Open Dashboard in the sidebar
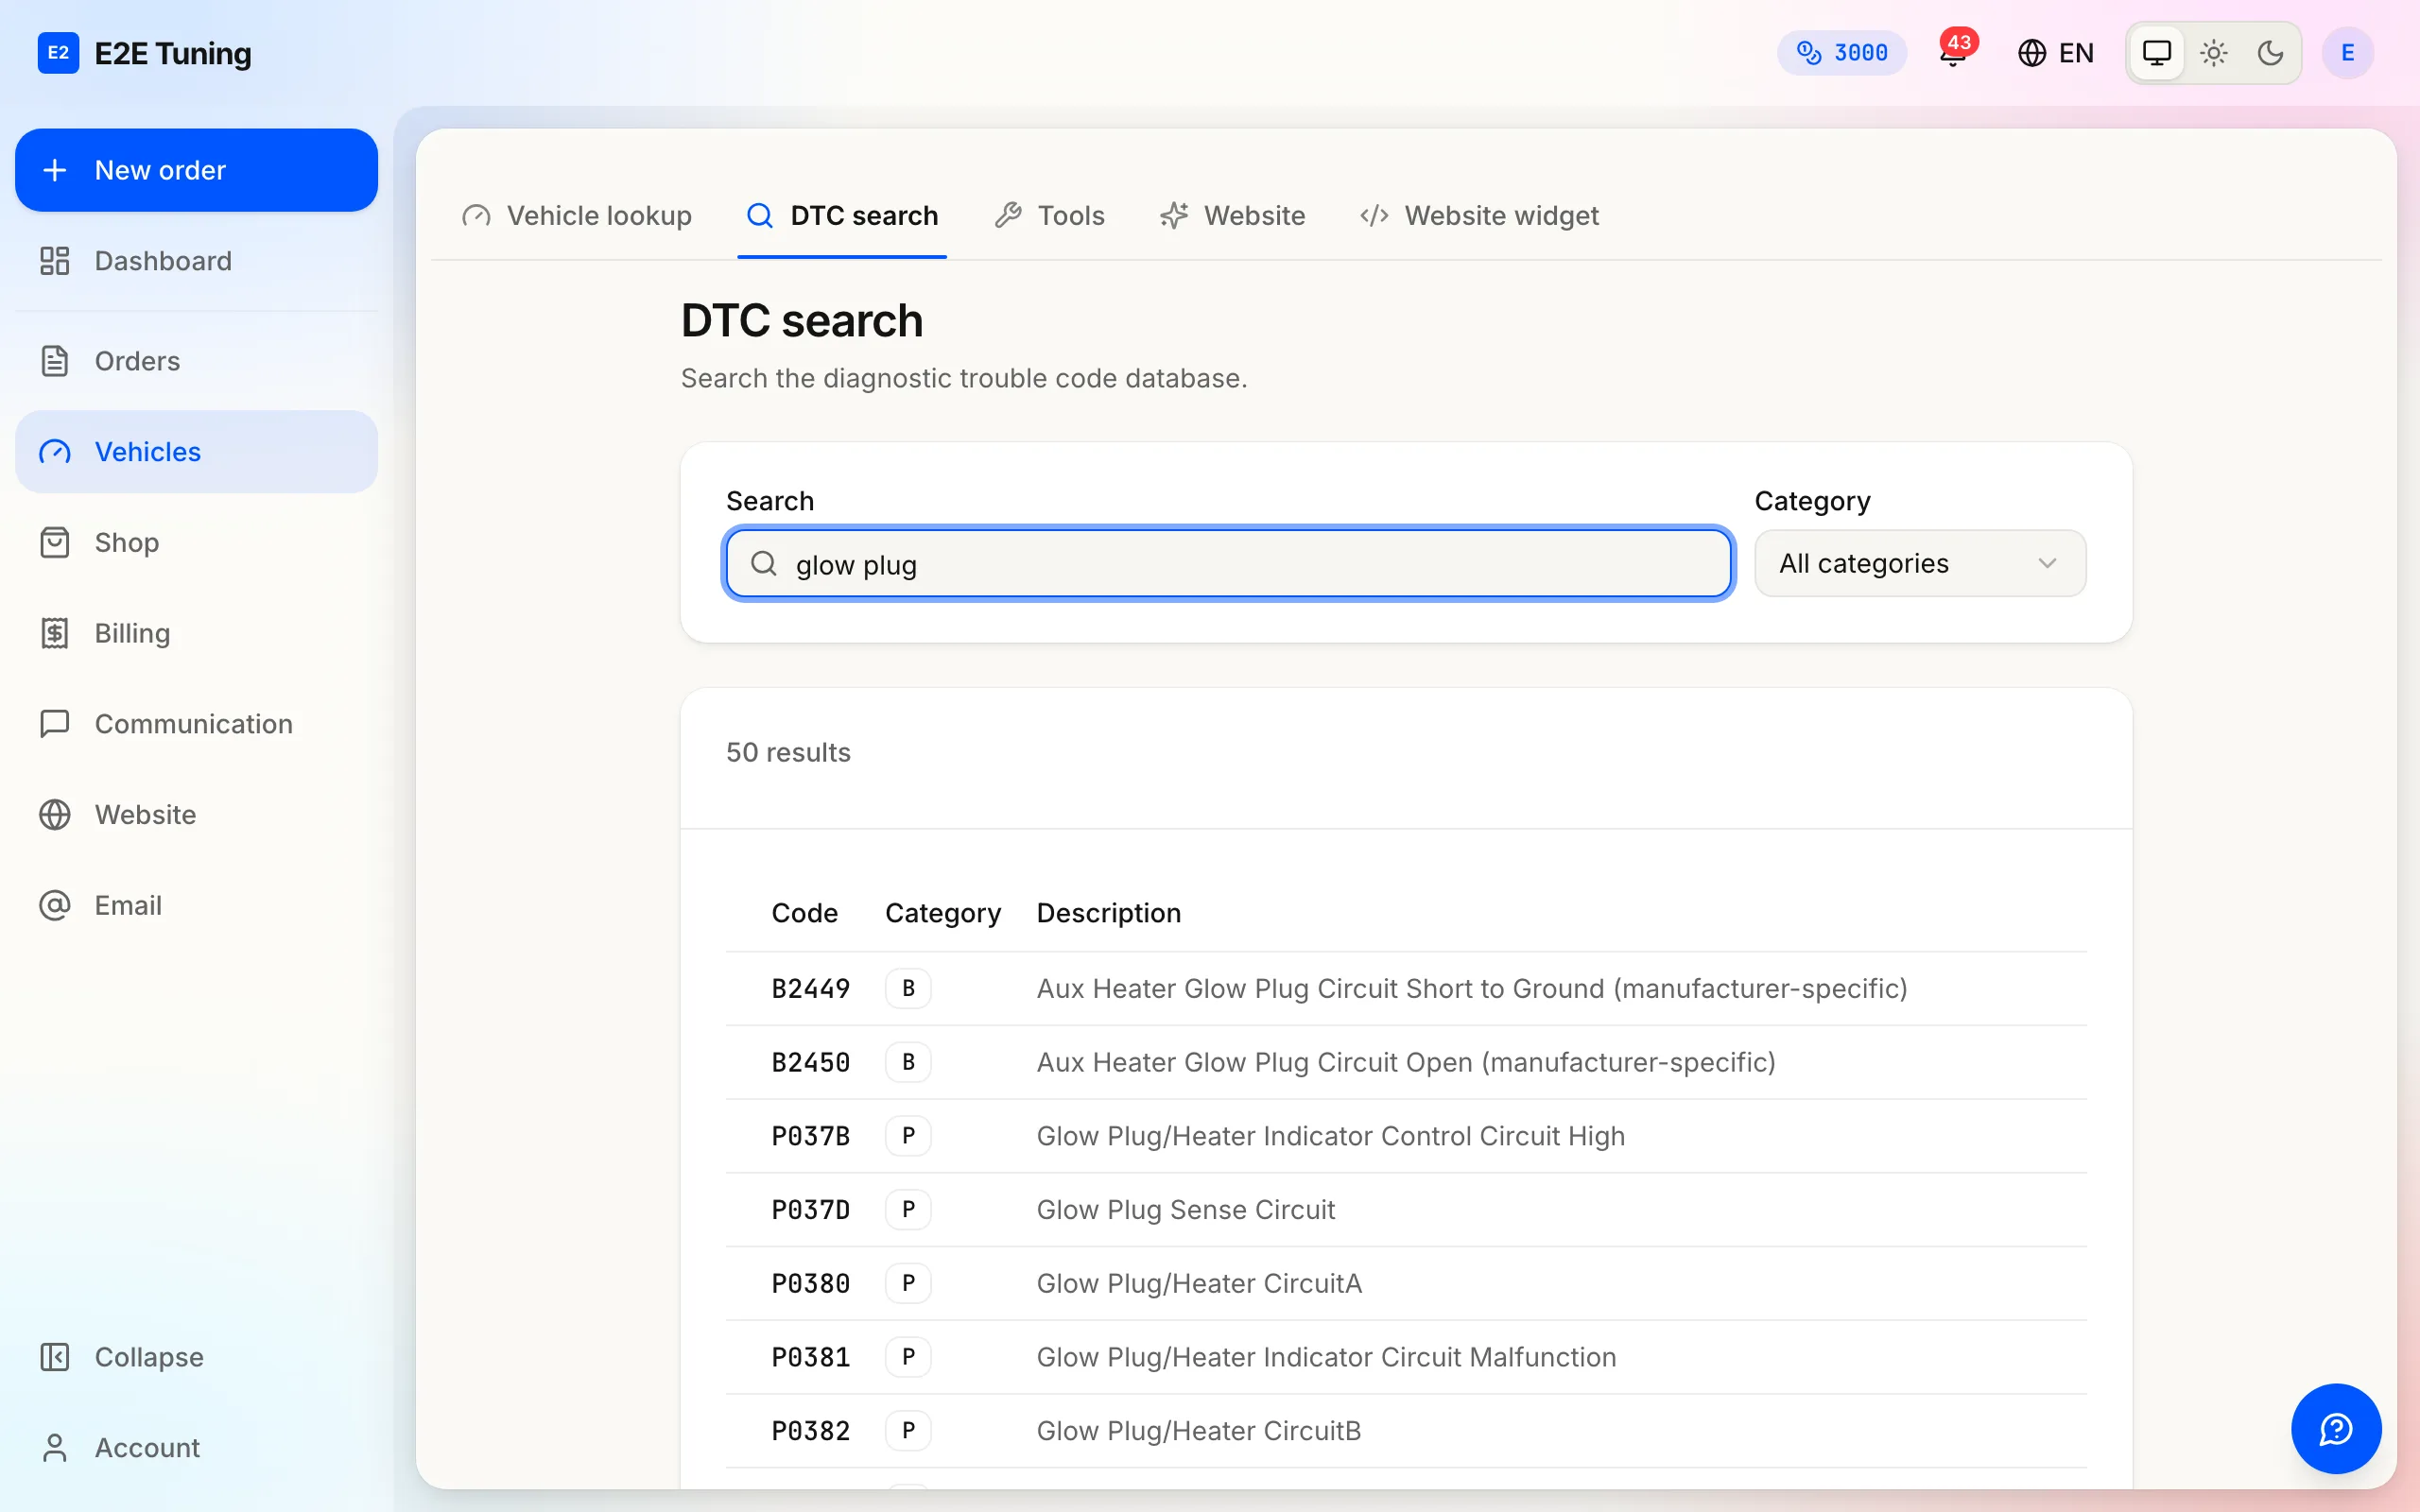 tap(196, 261)
